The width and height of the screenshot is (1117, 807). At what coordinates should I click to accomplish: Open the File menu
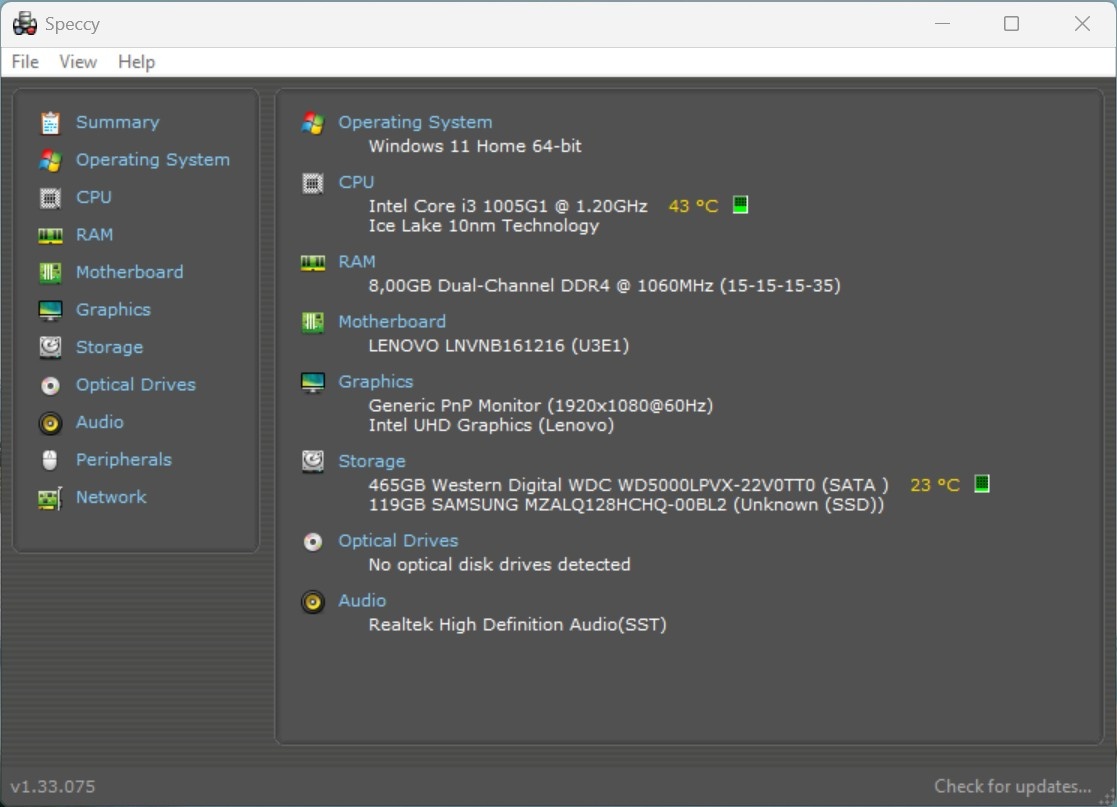(x=24, y=61)
